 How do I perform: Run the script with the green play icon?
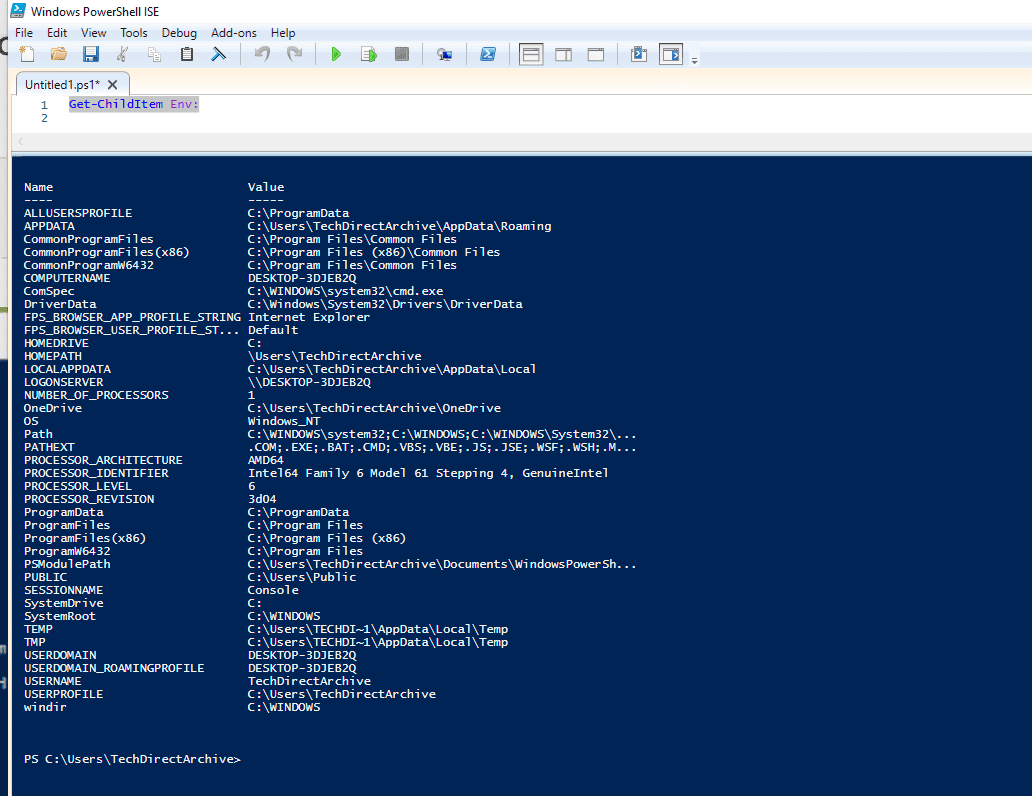pyautogui.click(x=336, y=54)
